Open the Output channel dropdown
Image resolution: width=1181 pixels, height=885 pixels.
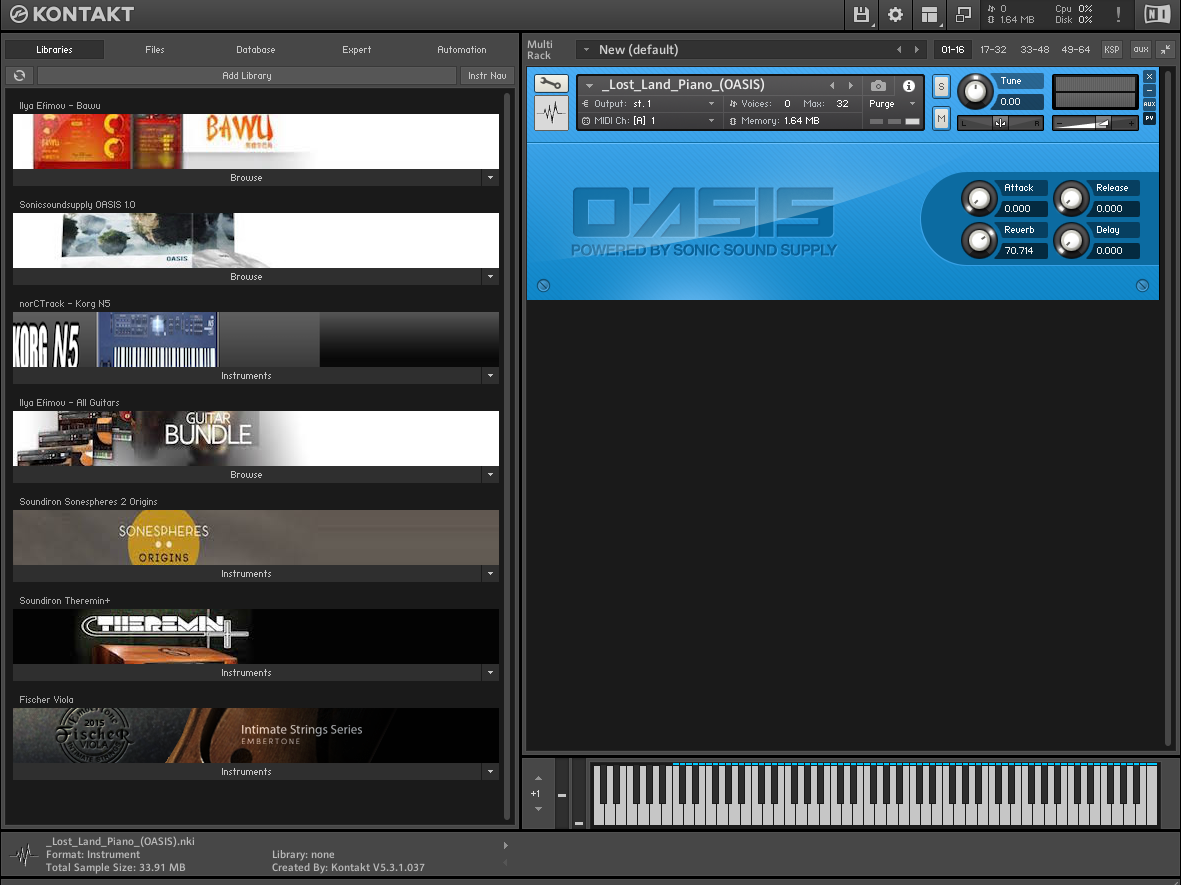pos(711,104)
